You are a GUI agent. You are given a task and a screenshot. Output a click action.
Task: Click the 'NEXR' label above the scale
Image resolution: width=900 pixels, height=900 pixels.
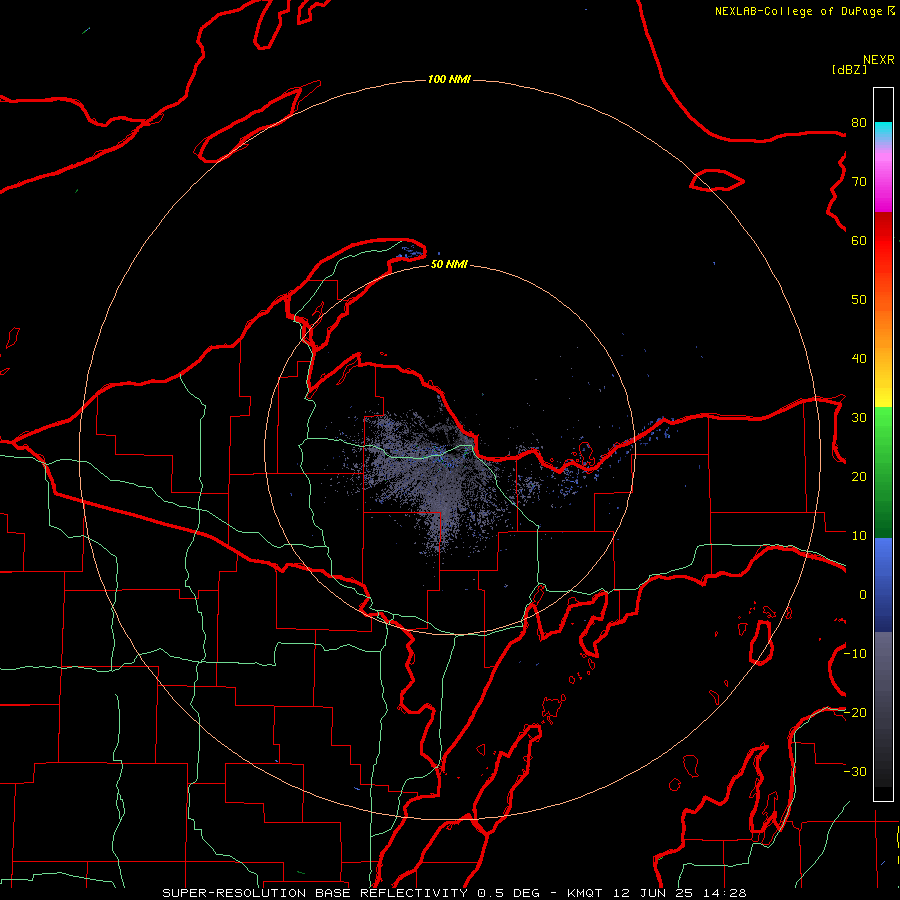click(x=879, y=60)
